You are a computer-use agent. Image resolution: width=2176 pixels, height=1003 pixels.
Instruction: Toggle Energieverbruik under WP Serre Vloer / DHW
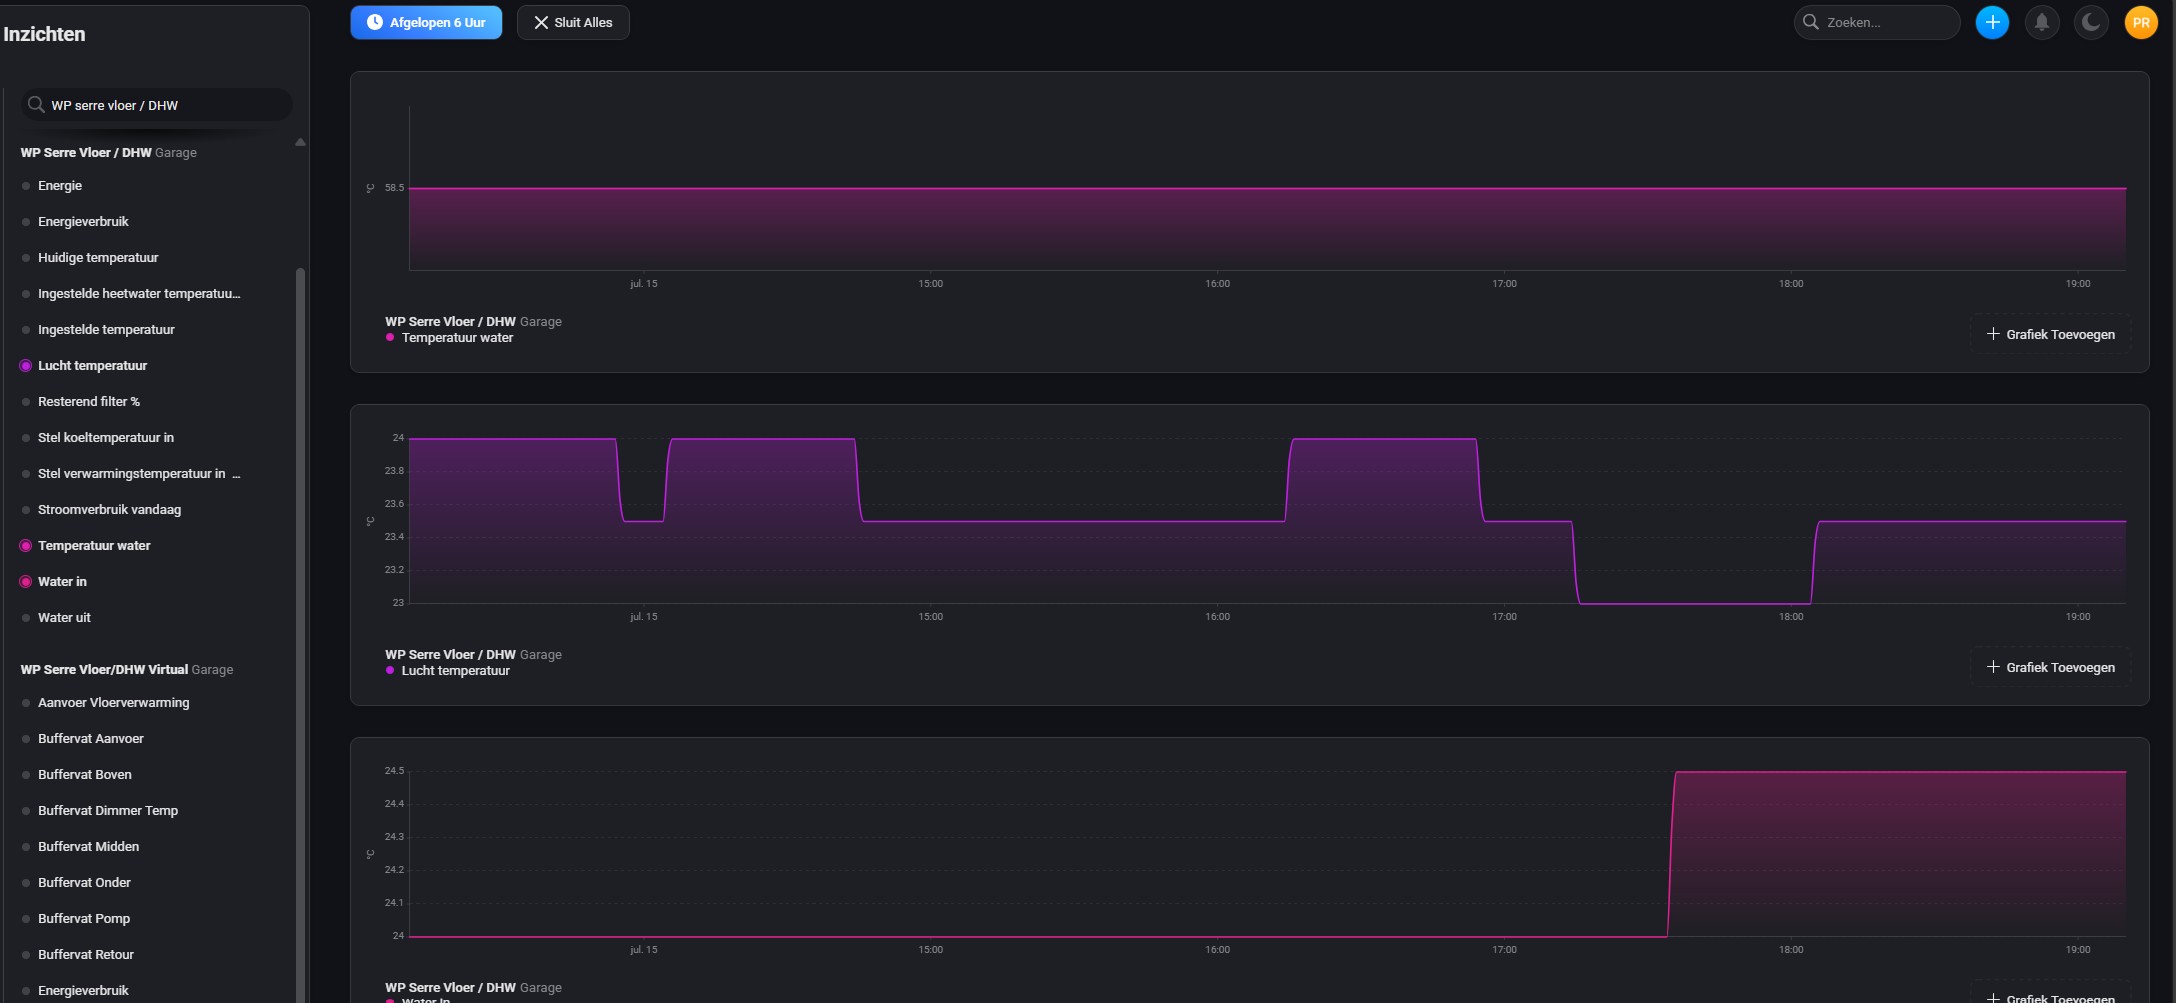point(83,222)
